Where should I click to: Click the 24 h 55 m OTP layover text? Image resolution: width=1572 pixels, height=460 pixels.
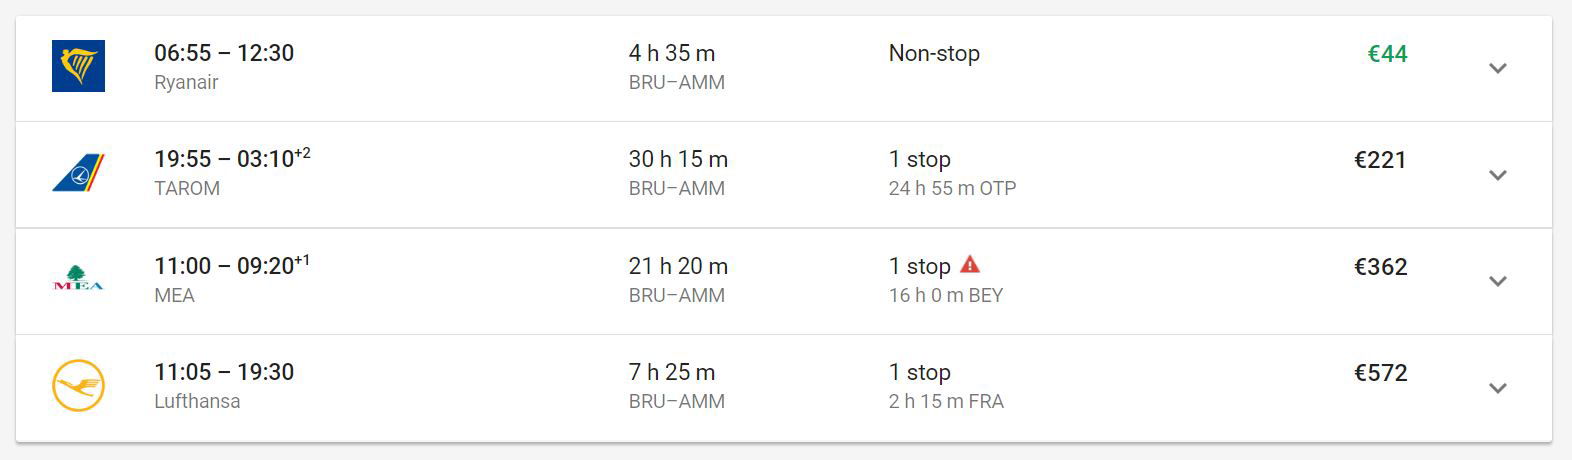pyautogui.click(x=952, y=188)
